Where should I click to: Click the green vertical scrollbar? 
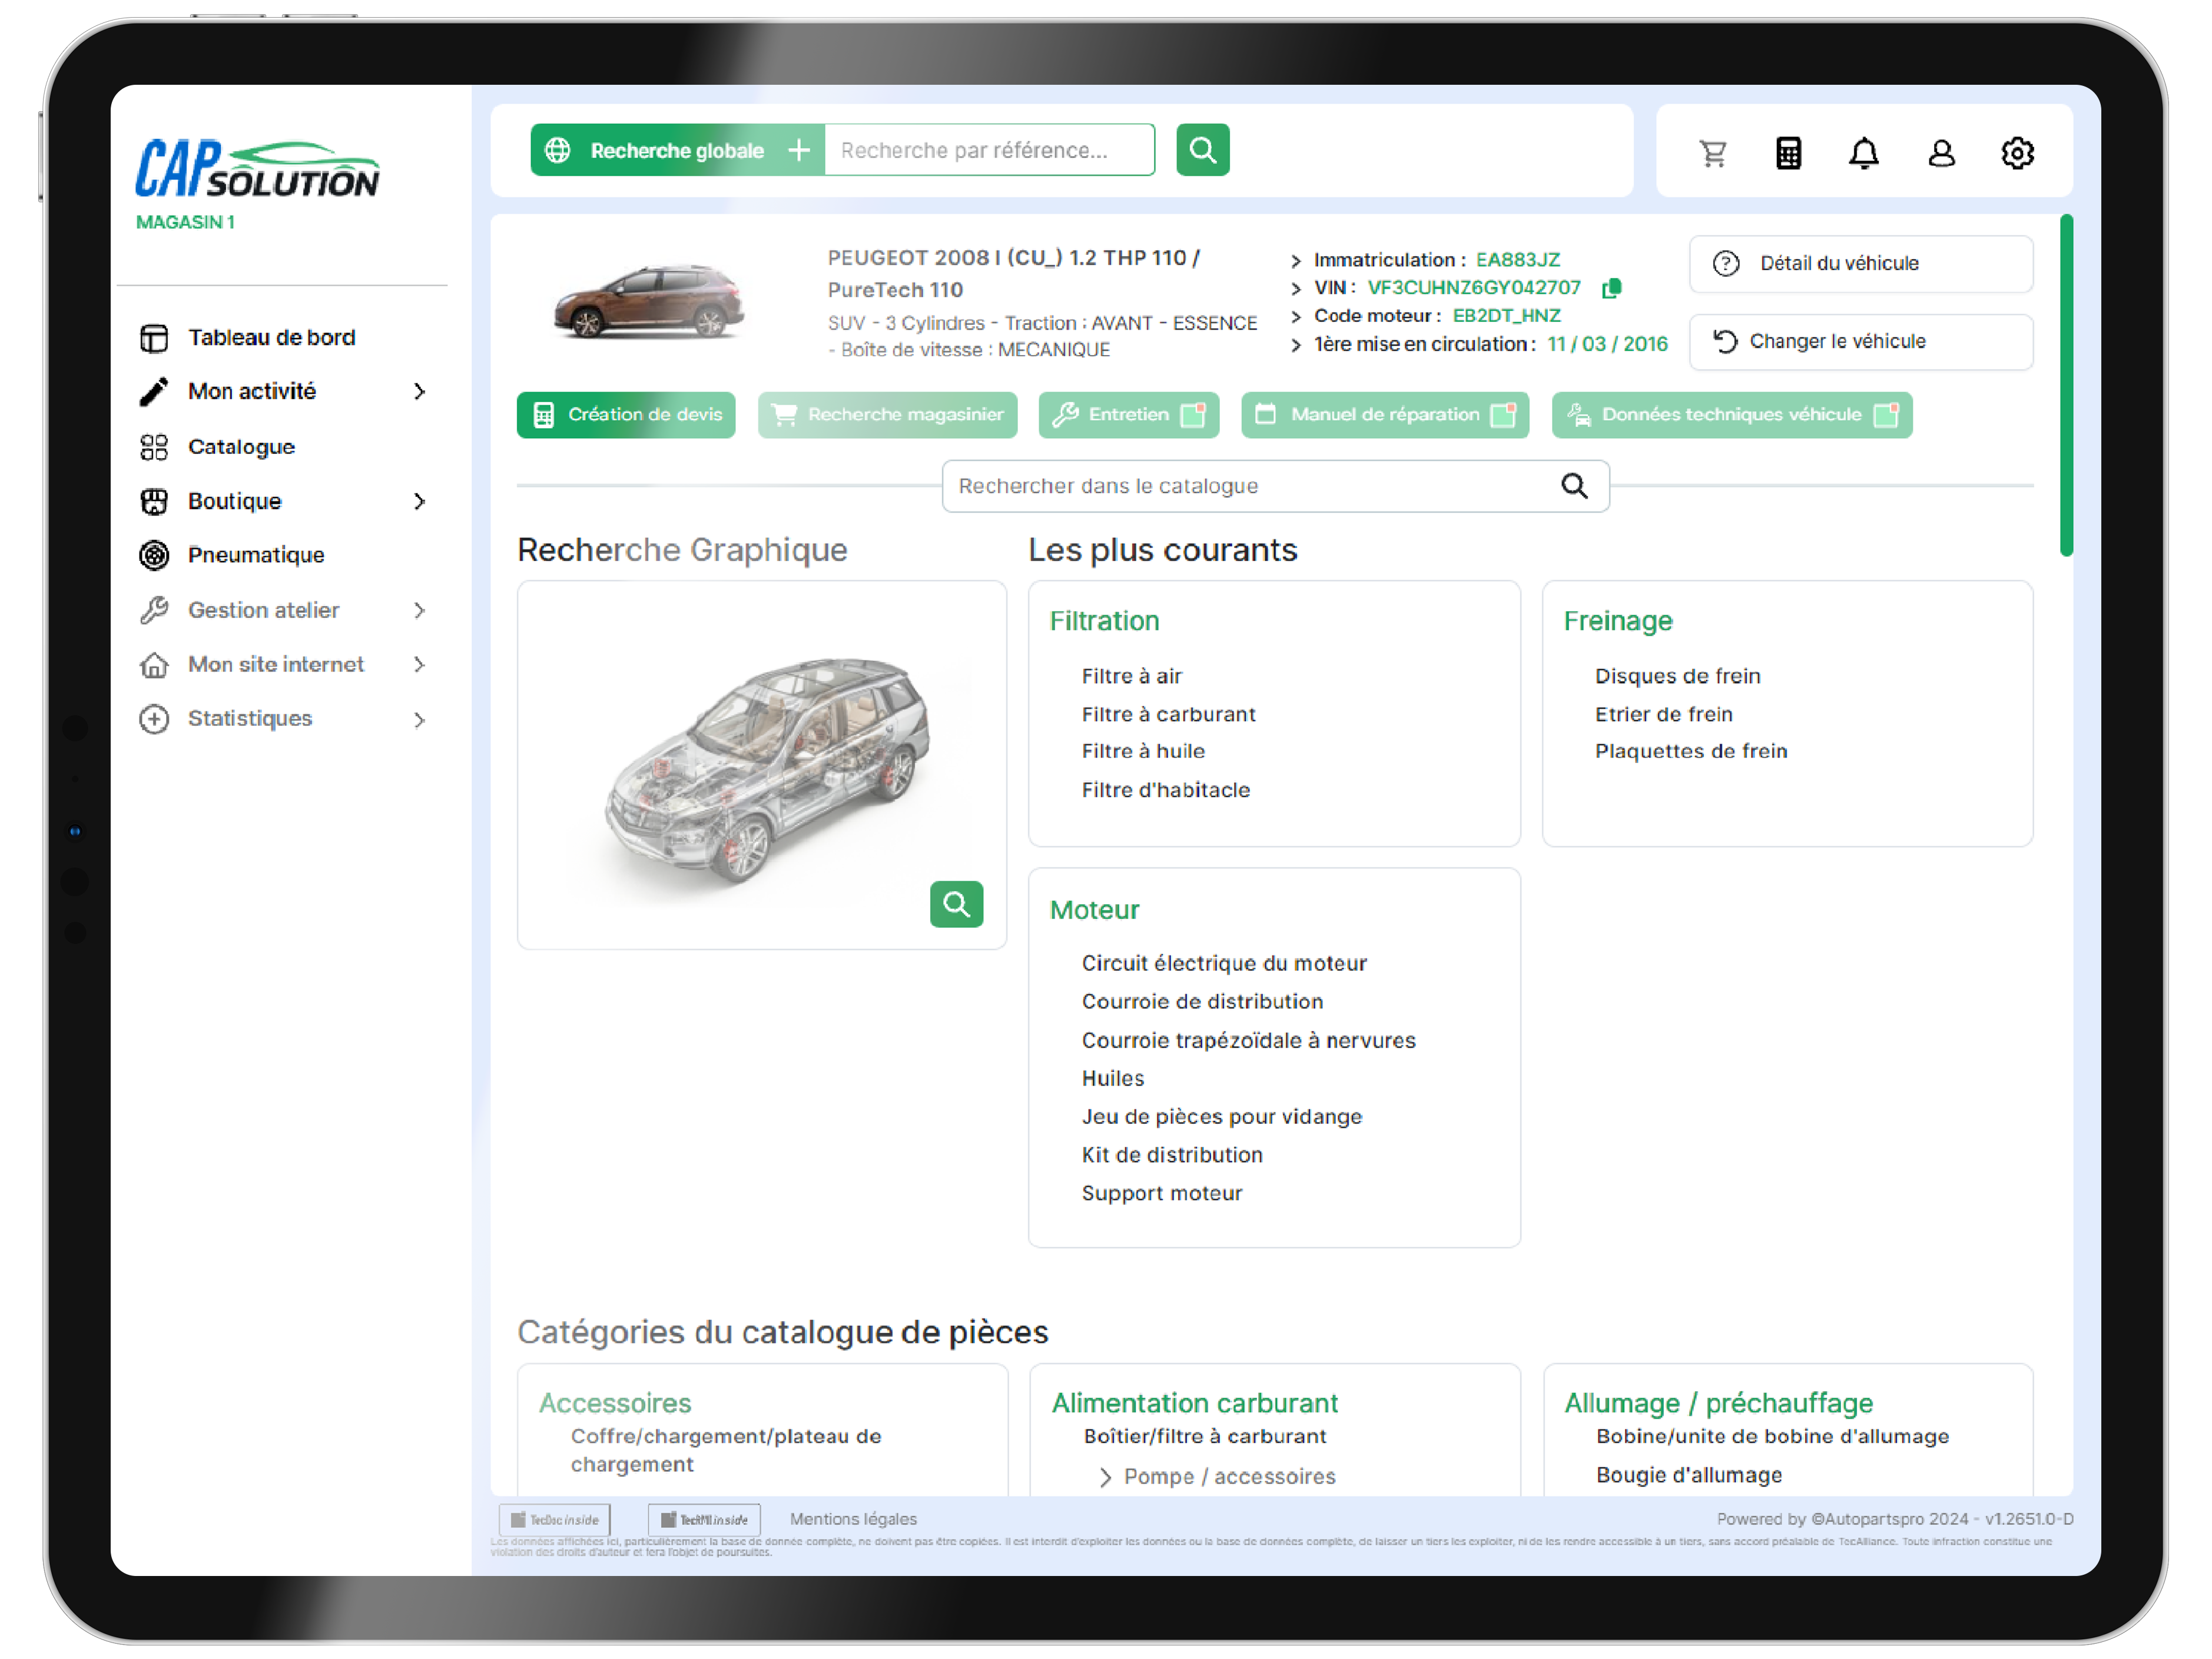2066,385
